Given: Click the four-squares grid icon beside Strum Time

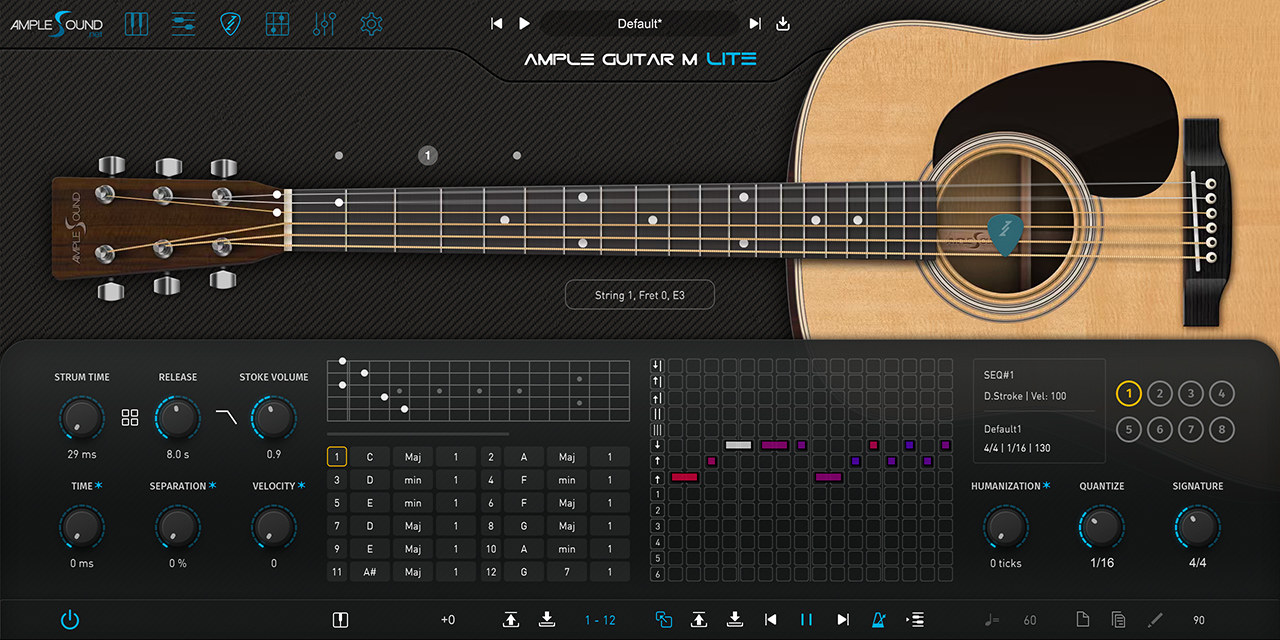Looking at the screenshot, I should tap(130, 417).
